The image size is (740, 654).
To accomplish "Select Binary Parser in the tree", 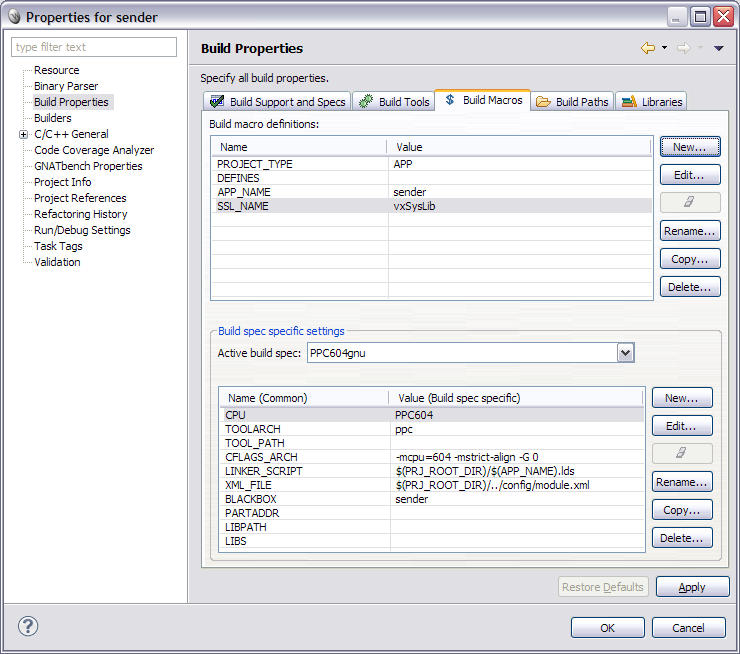I will [x=66, y=86].
